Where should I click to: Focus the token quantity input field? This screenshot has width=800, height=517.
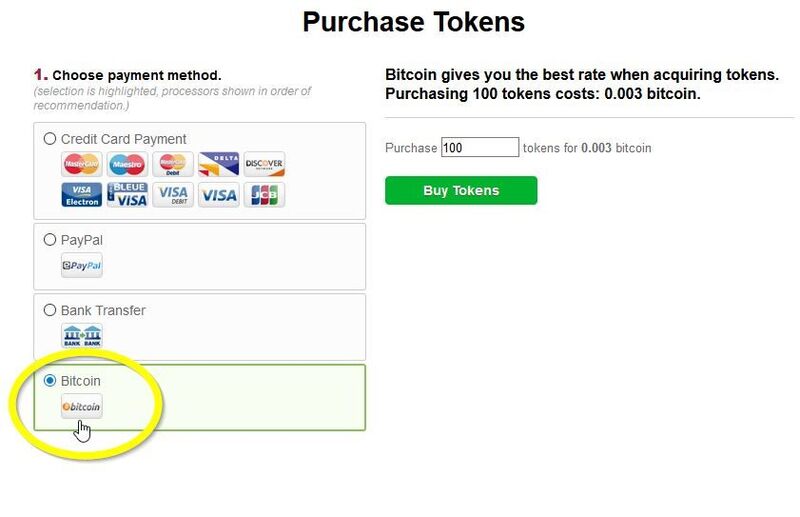(480, 147)
